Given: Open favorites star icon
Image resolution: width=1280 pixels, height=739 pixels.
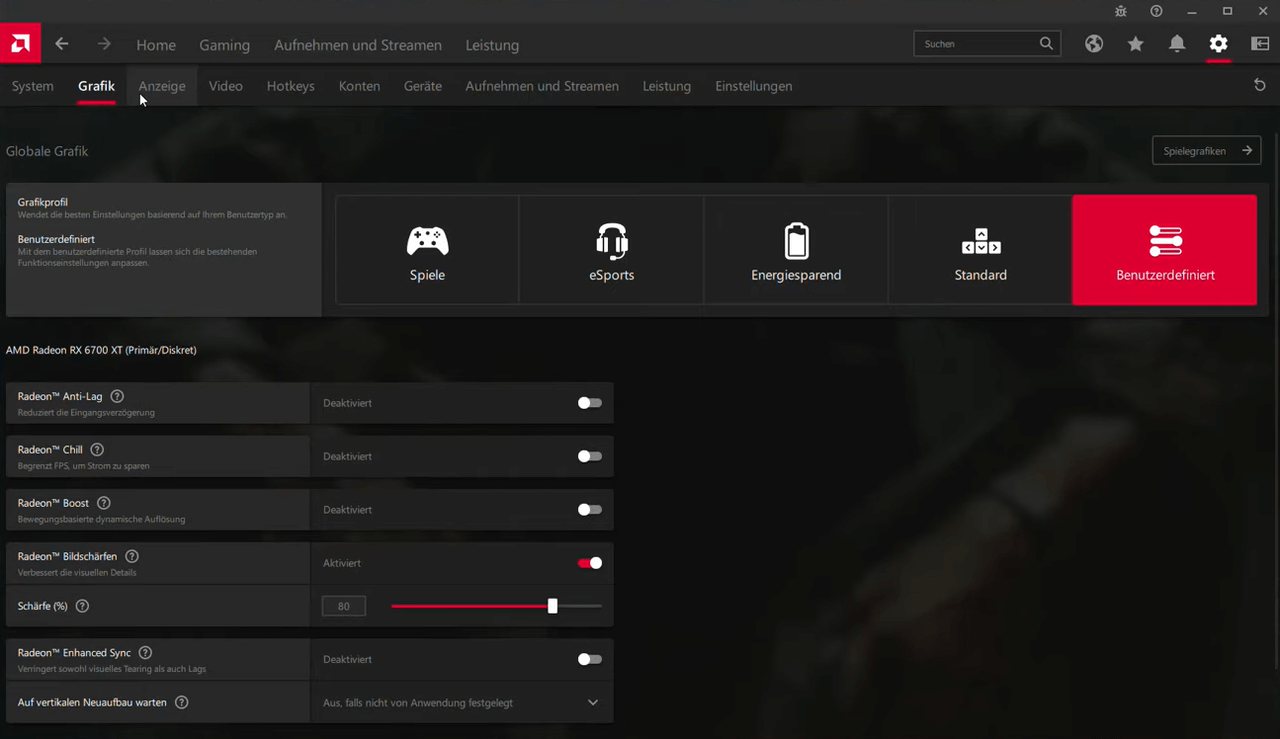Looking at the screenshot, I should [x=1135, y=44].
